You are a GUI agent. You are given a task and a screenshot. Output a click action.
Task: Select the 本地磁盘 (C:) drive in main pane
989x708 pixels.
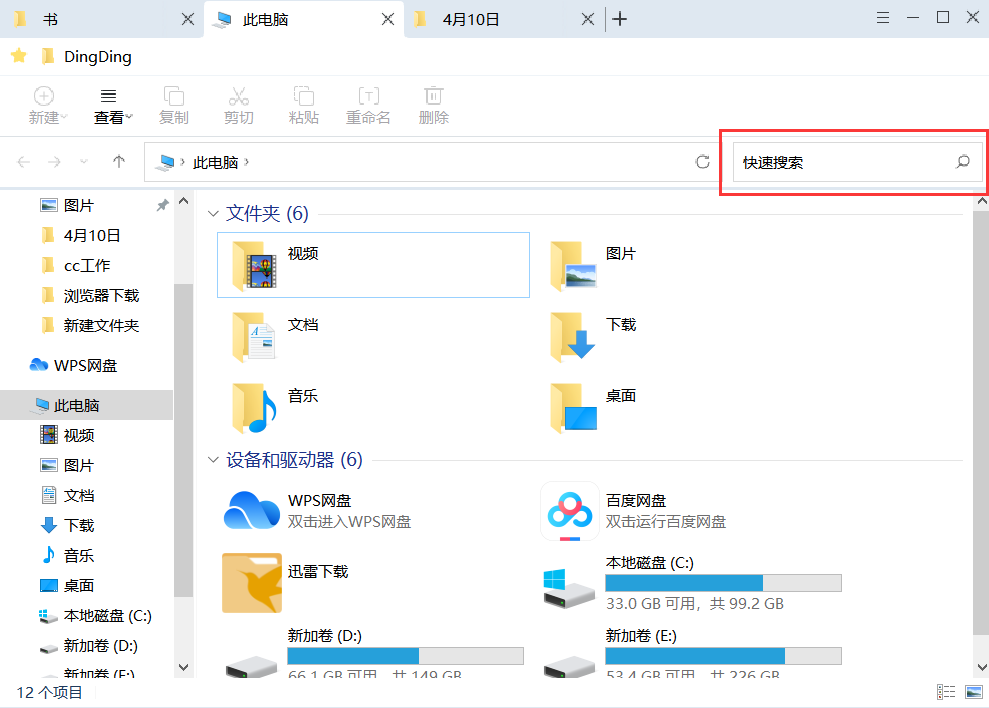pyautogui.click(x=692, y=584)
